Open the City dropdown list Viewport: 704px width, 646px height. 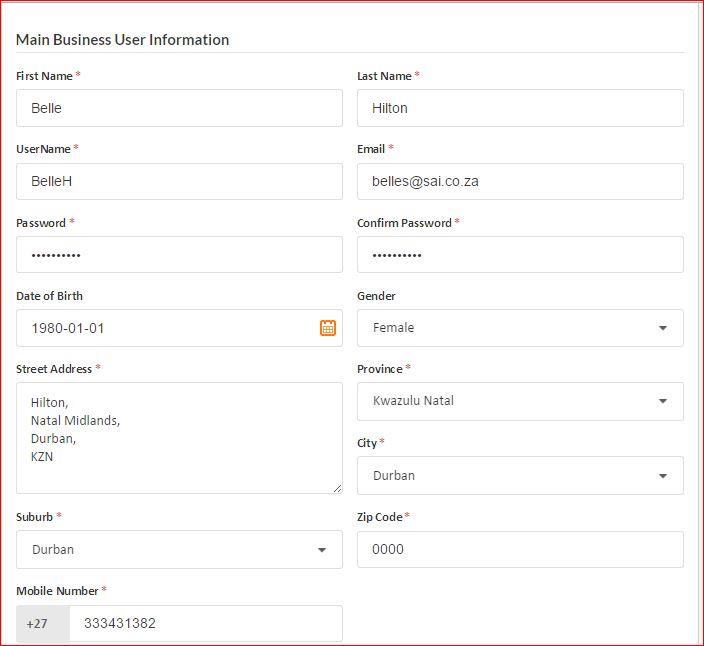(520, 476)
